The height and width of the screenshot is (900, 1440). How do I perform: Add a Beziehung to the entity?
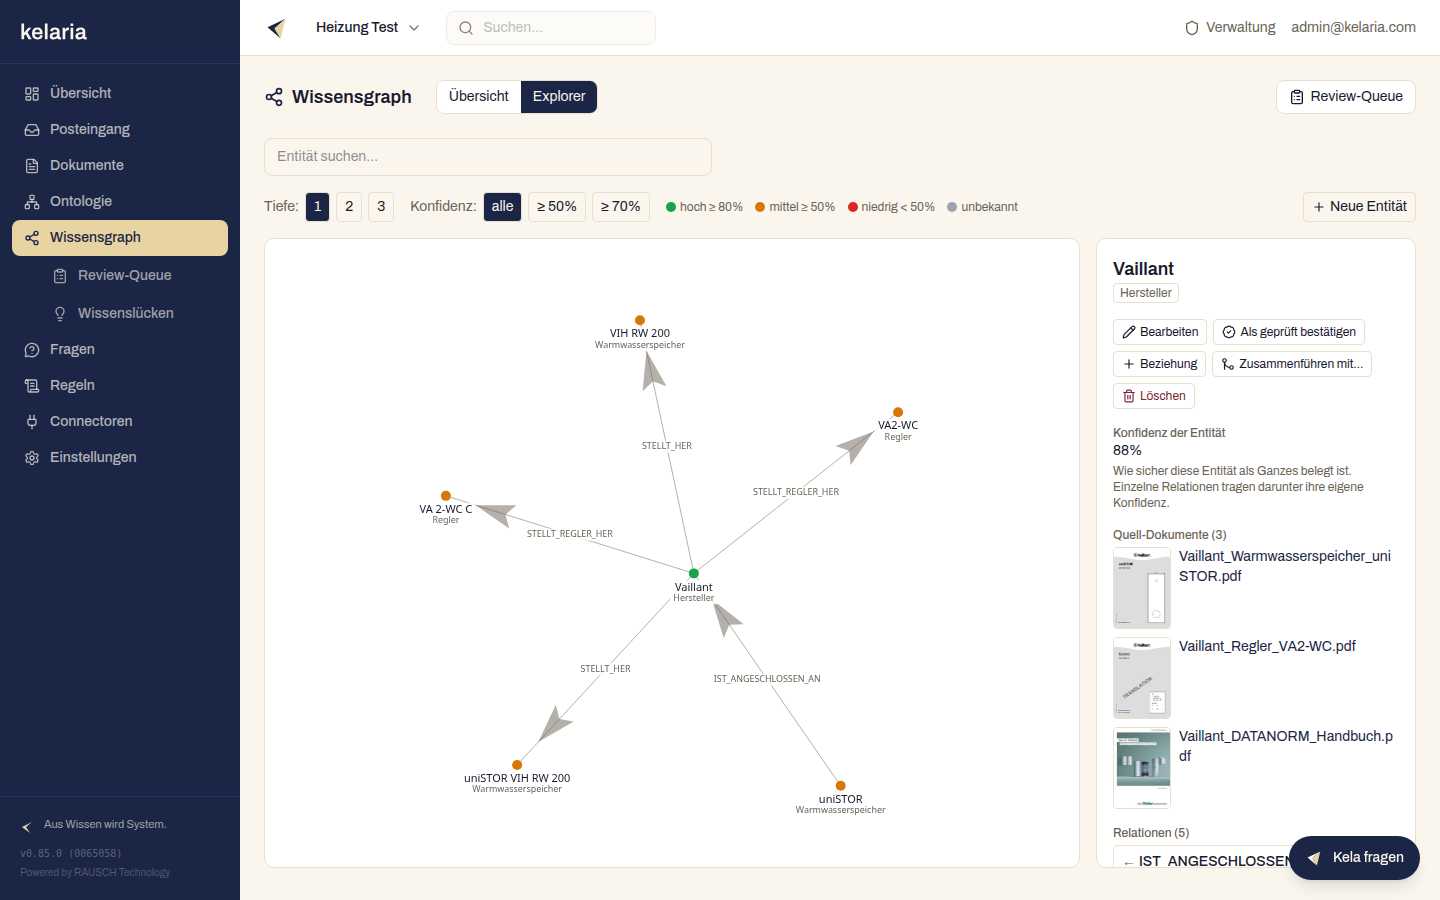point(1159,364)
